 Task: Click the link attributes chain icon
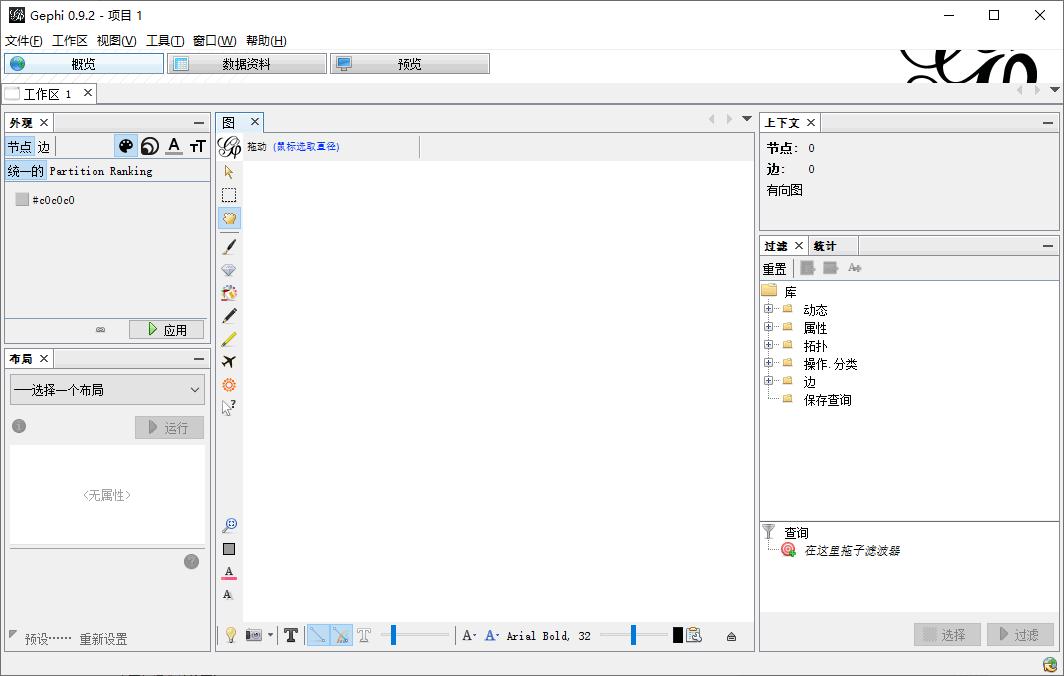pyautogui.click(x=100, y=330)
